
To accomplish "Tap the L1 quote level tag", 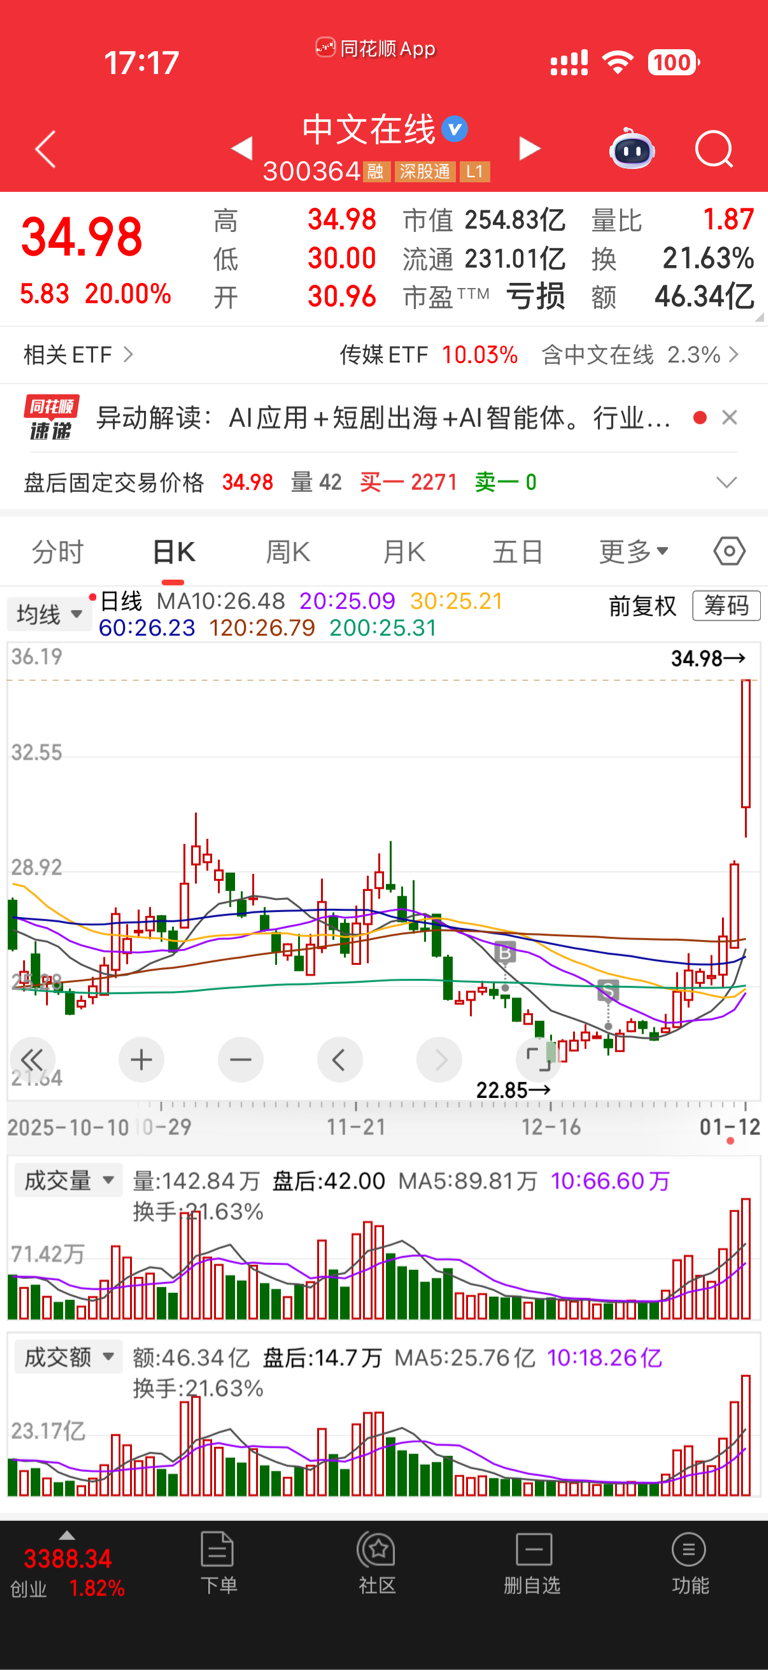I will coord(475,172).
